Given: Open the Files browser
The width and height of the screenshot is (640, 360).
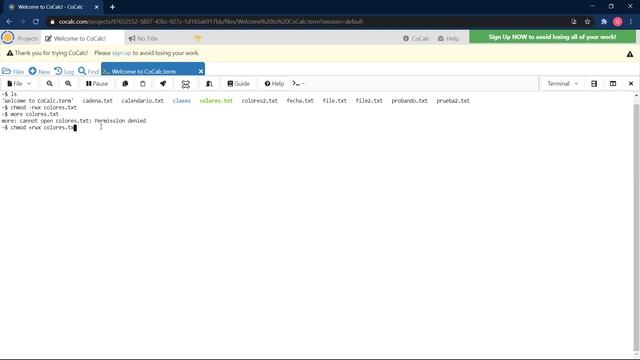Looking at the screenshot, I should click(x=13, y=71).
